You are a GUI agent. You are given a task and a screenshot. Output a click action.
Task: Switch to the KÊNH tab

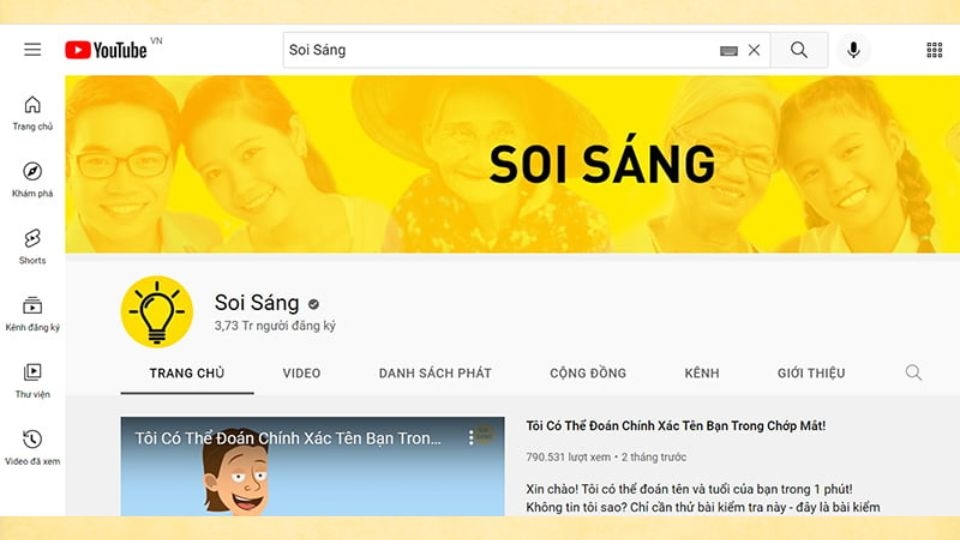click(702, 373)
